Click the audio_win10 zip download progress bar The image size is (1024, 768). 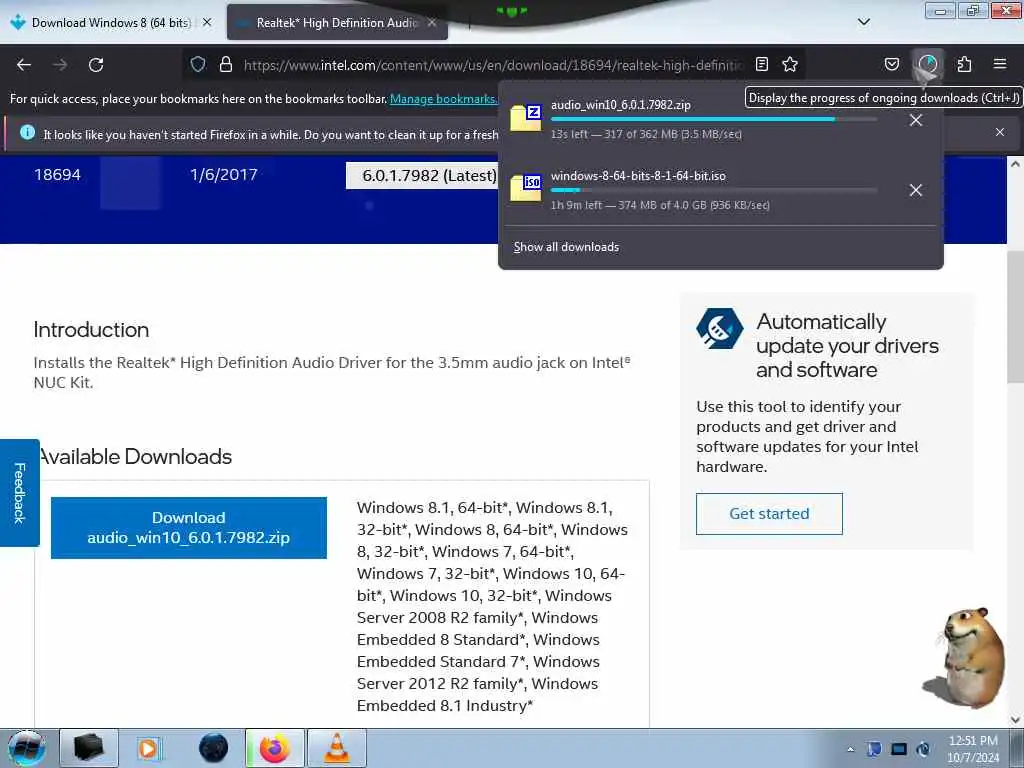pyautogui.click(x=714, y=120)
